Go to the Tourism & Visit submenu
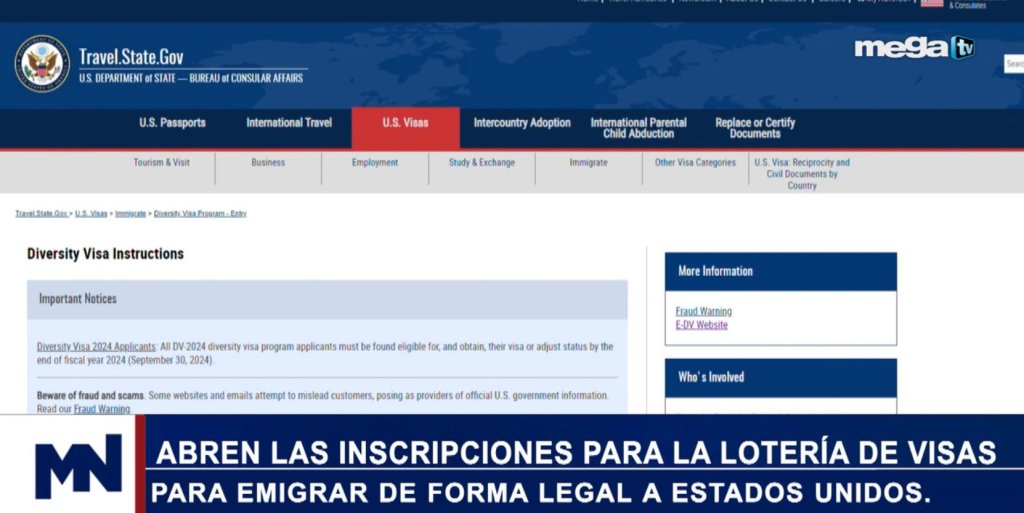The height and width of the screenshot is (513, 1024). tap(162, 163)
